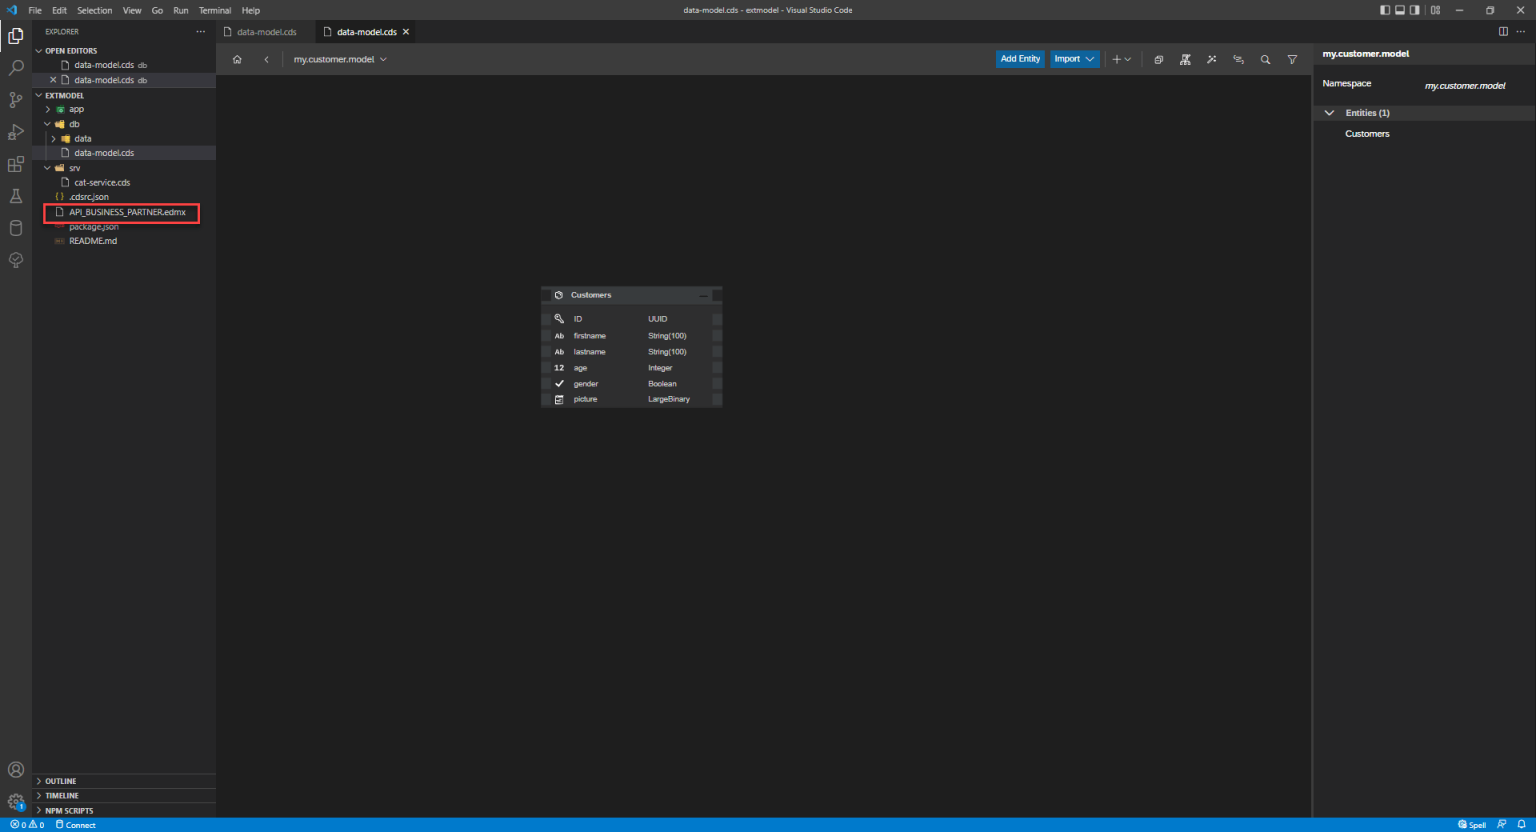Viewport: 1536px width, 832px height.
Task: Click the Add Entity button
Action: [1020, 58]
